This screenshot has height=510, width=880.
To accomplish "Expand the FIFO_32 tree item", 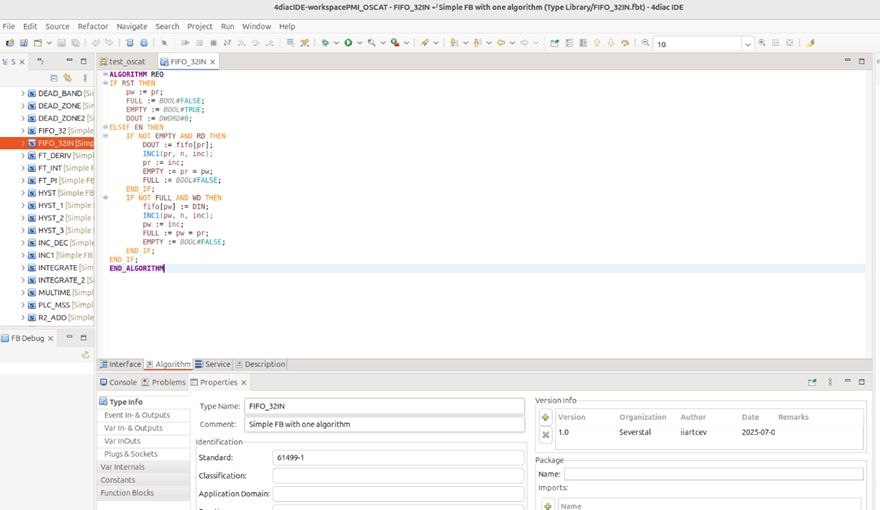I will coord(23,131).
